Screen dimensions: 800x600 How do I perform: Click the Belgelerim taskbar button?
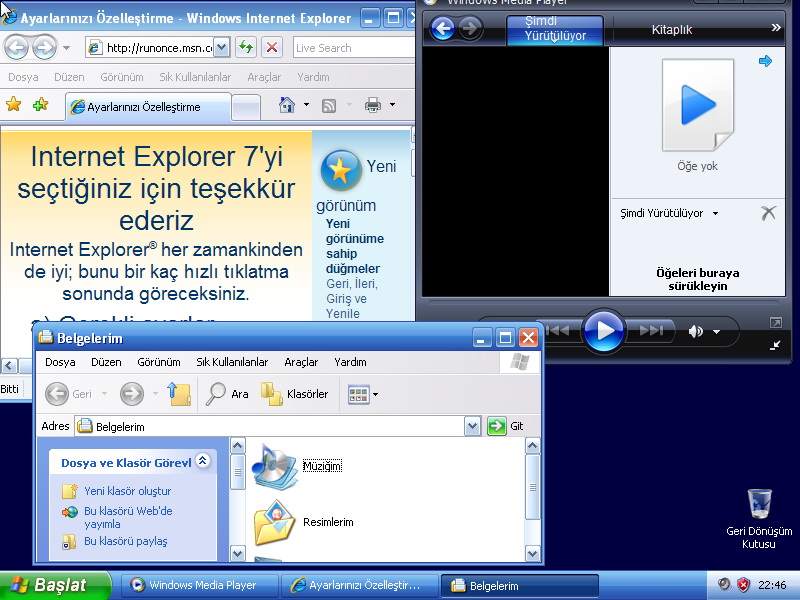point(519,585)
